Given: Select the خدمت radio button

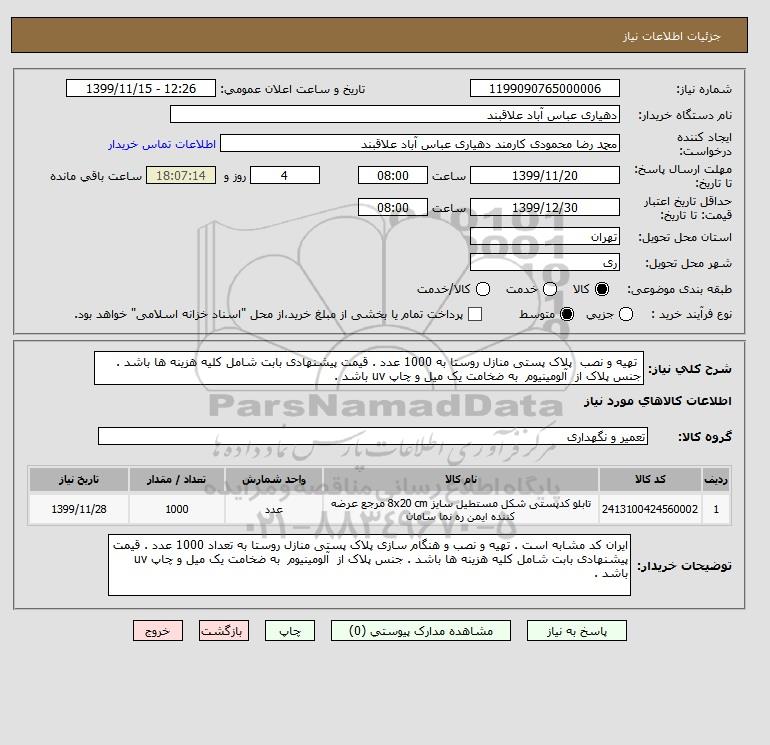Looking at the screenshot, I should tap(550, 290).
